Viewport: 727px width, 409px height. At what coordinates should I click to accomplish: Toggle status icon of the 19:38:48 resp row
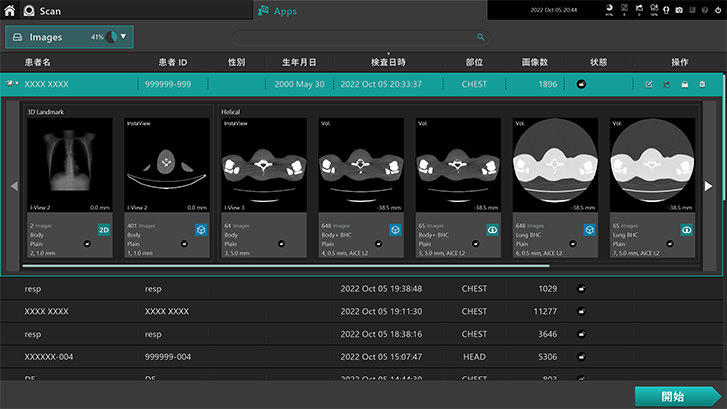[581, 289]
